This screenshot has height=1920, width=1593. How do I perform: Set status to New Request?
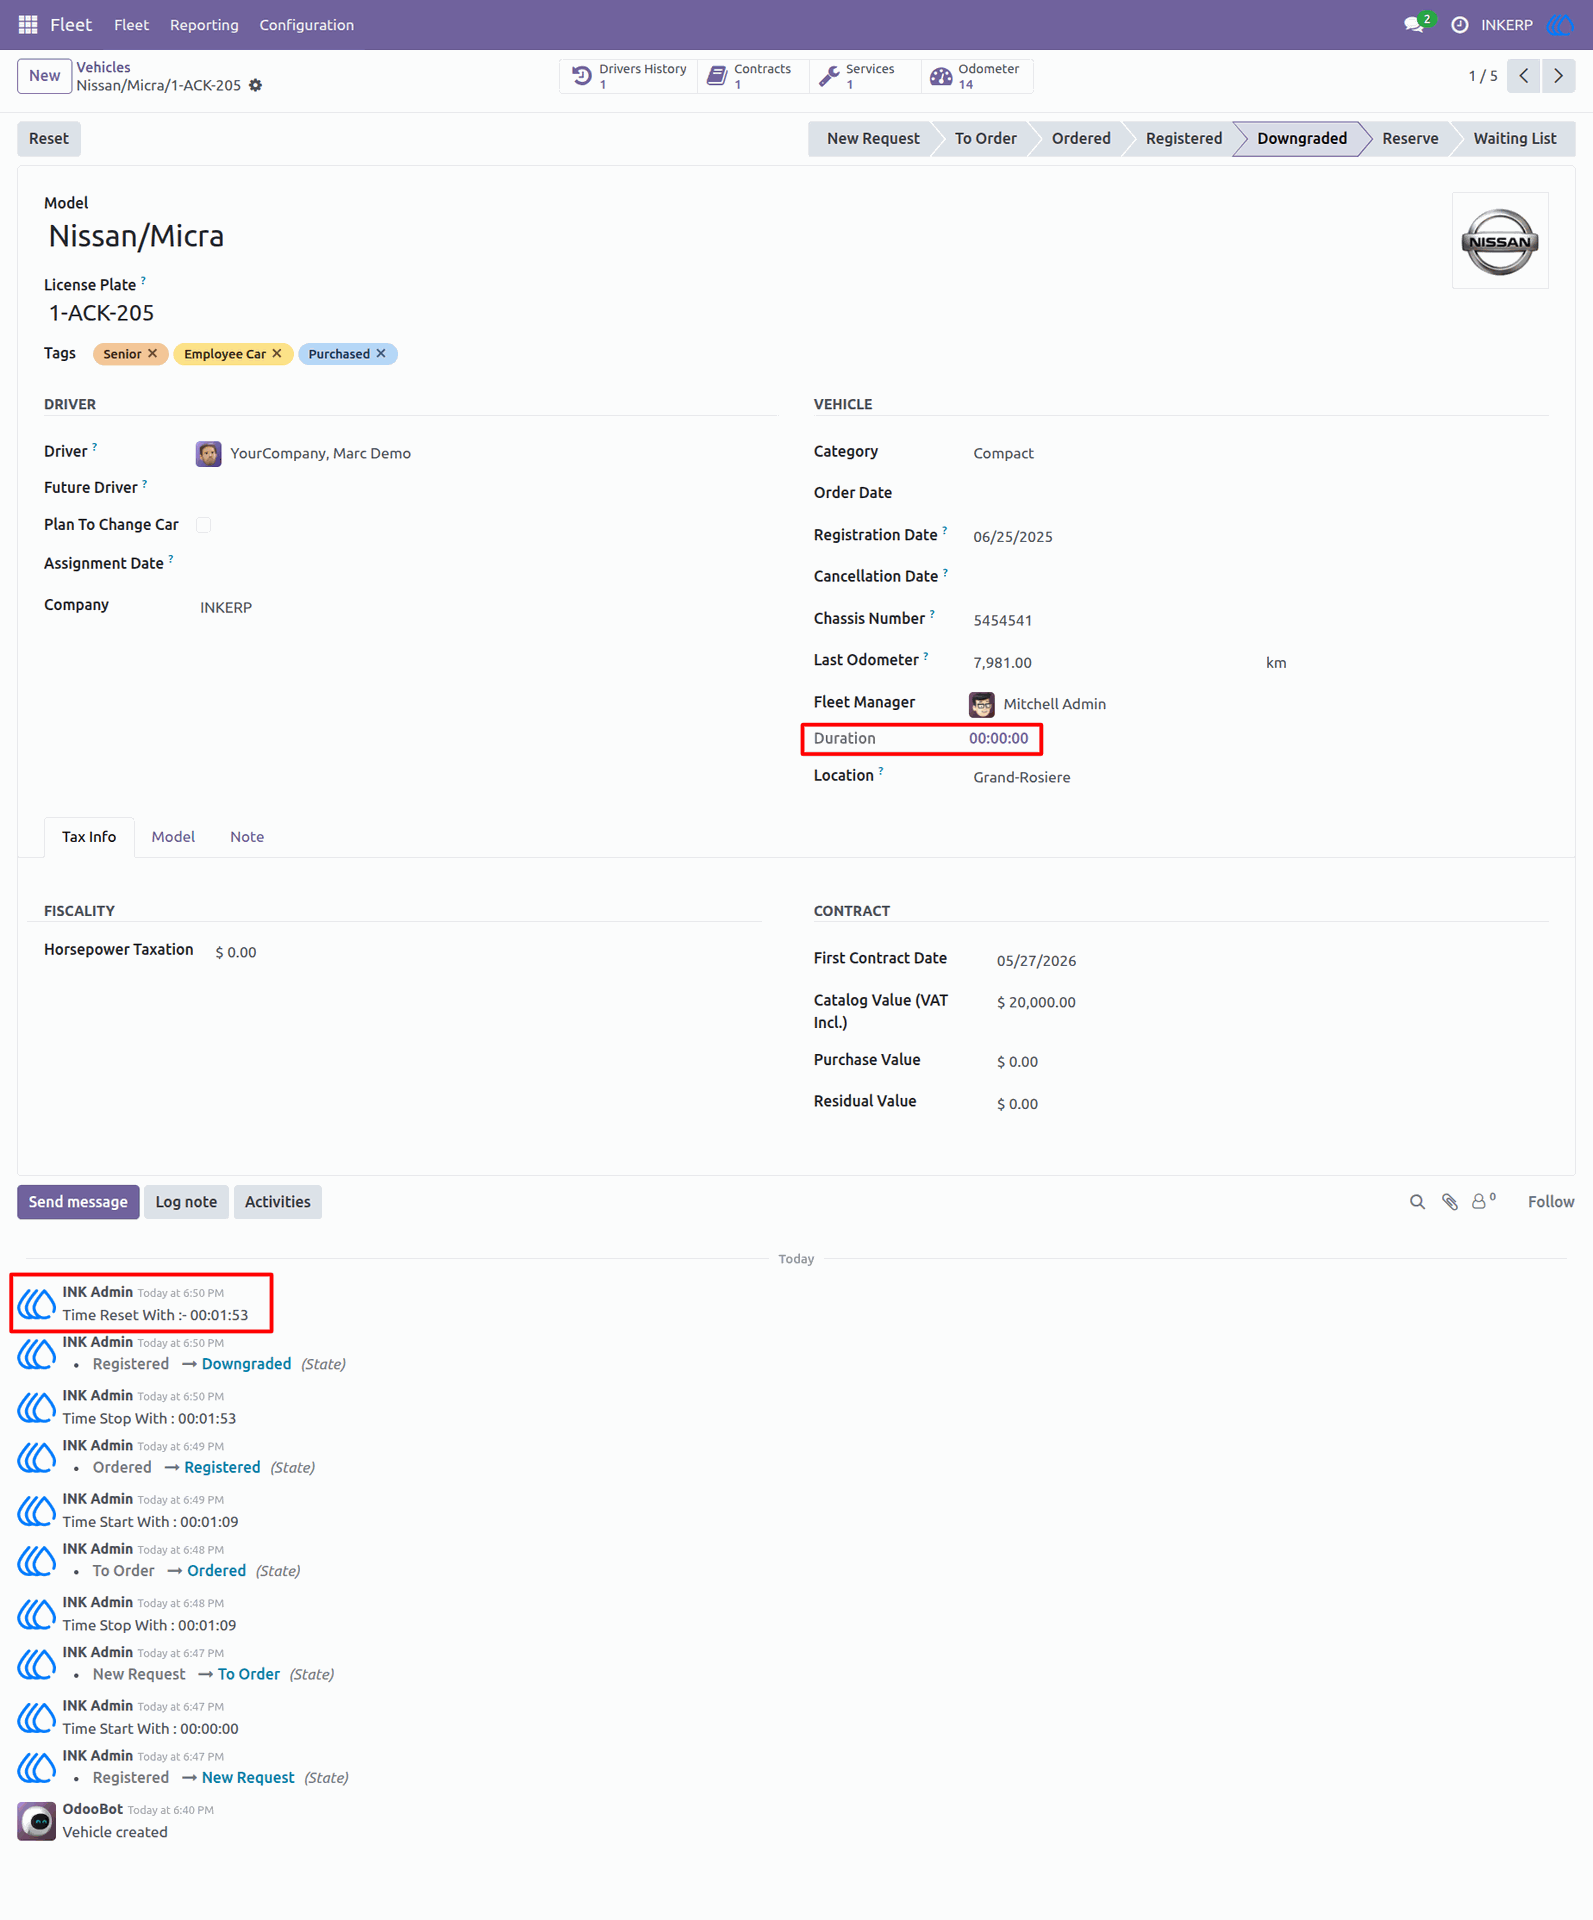click(x=872, y=139)
